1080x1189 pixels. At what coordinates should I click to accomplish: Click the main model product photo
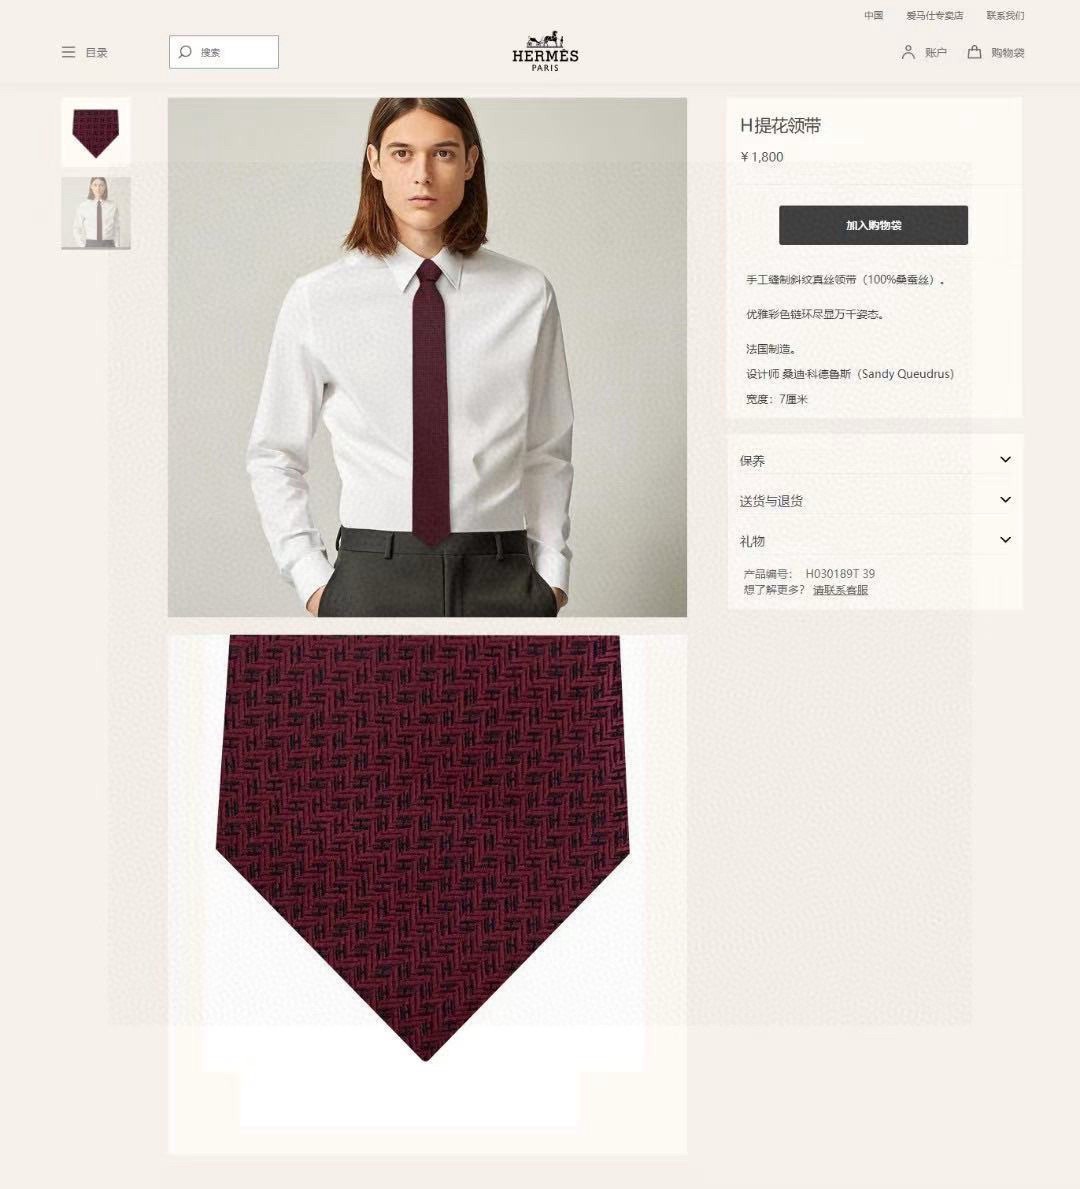click(x=427, y=357)
